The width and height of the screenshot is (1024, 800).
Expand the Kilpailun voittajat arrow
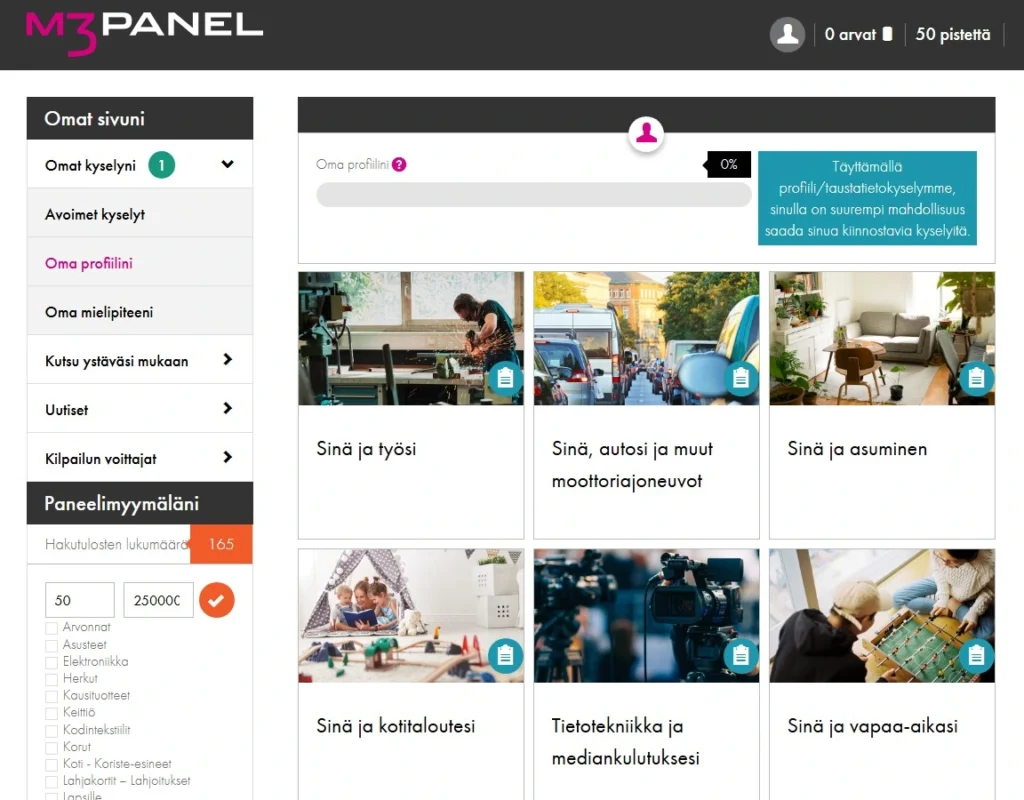tap(227, 457)
